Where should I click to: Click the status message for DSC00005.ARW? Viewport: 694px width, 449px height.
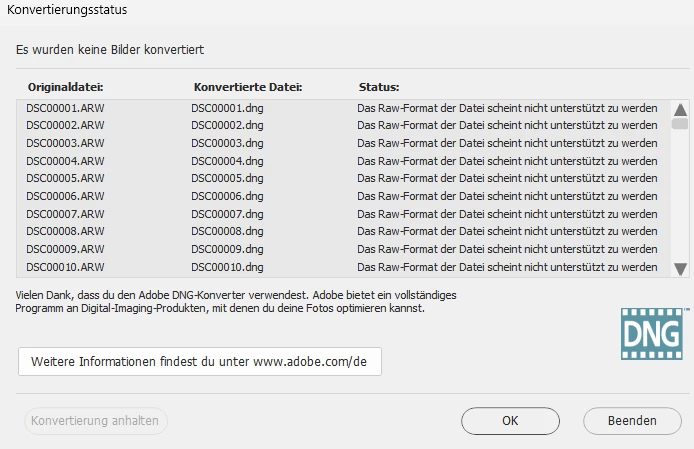[x=507, y=178]
